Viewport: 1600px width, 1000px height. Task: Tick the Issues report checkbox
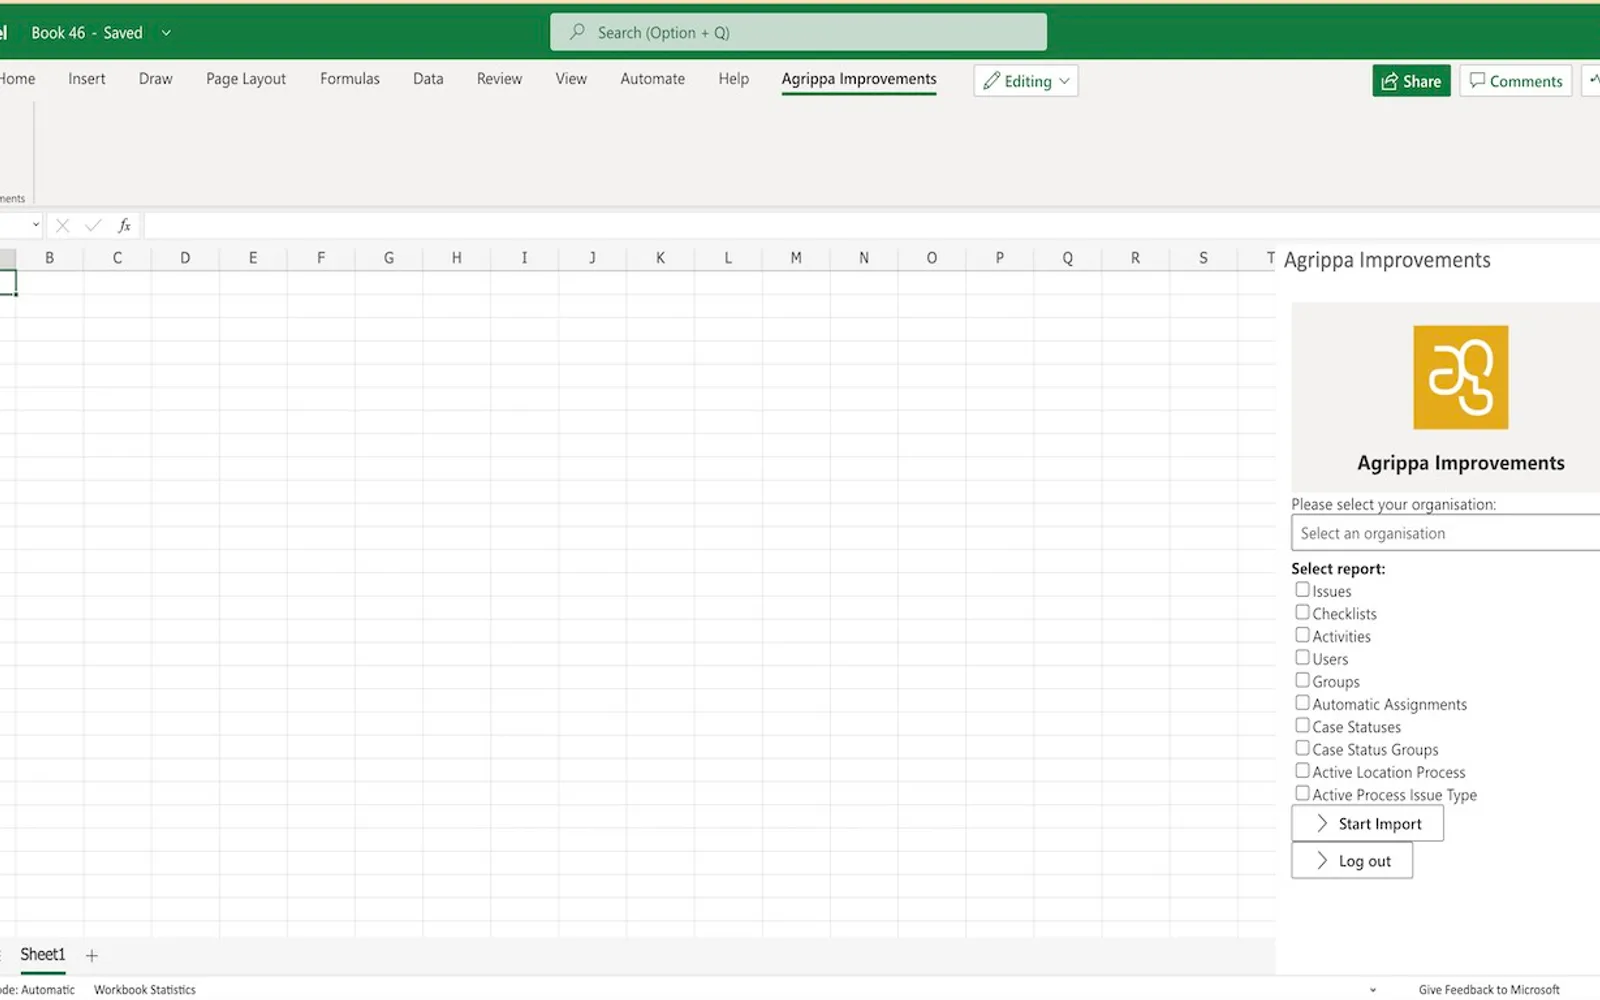point(1302,590)
